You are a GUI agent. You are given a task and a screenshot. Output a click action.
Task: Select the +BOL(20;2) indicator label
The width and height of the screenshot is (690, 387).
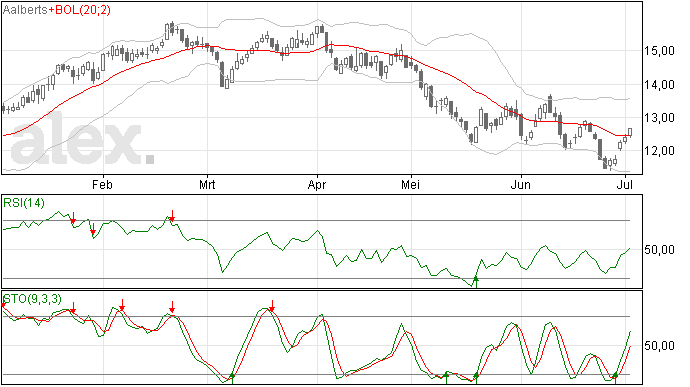(79, 10)
